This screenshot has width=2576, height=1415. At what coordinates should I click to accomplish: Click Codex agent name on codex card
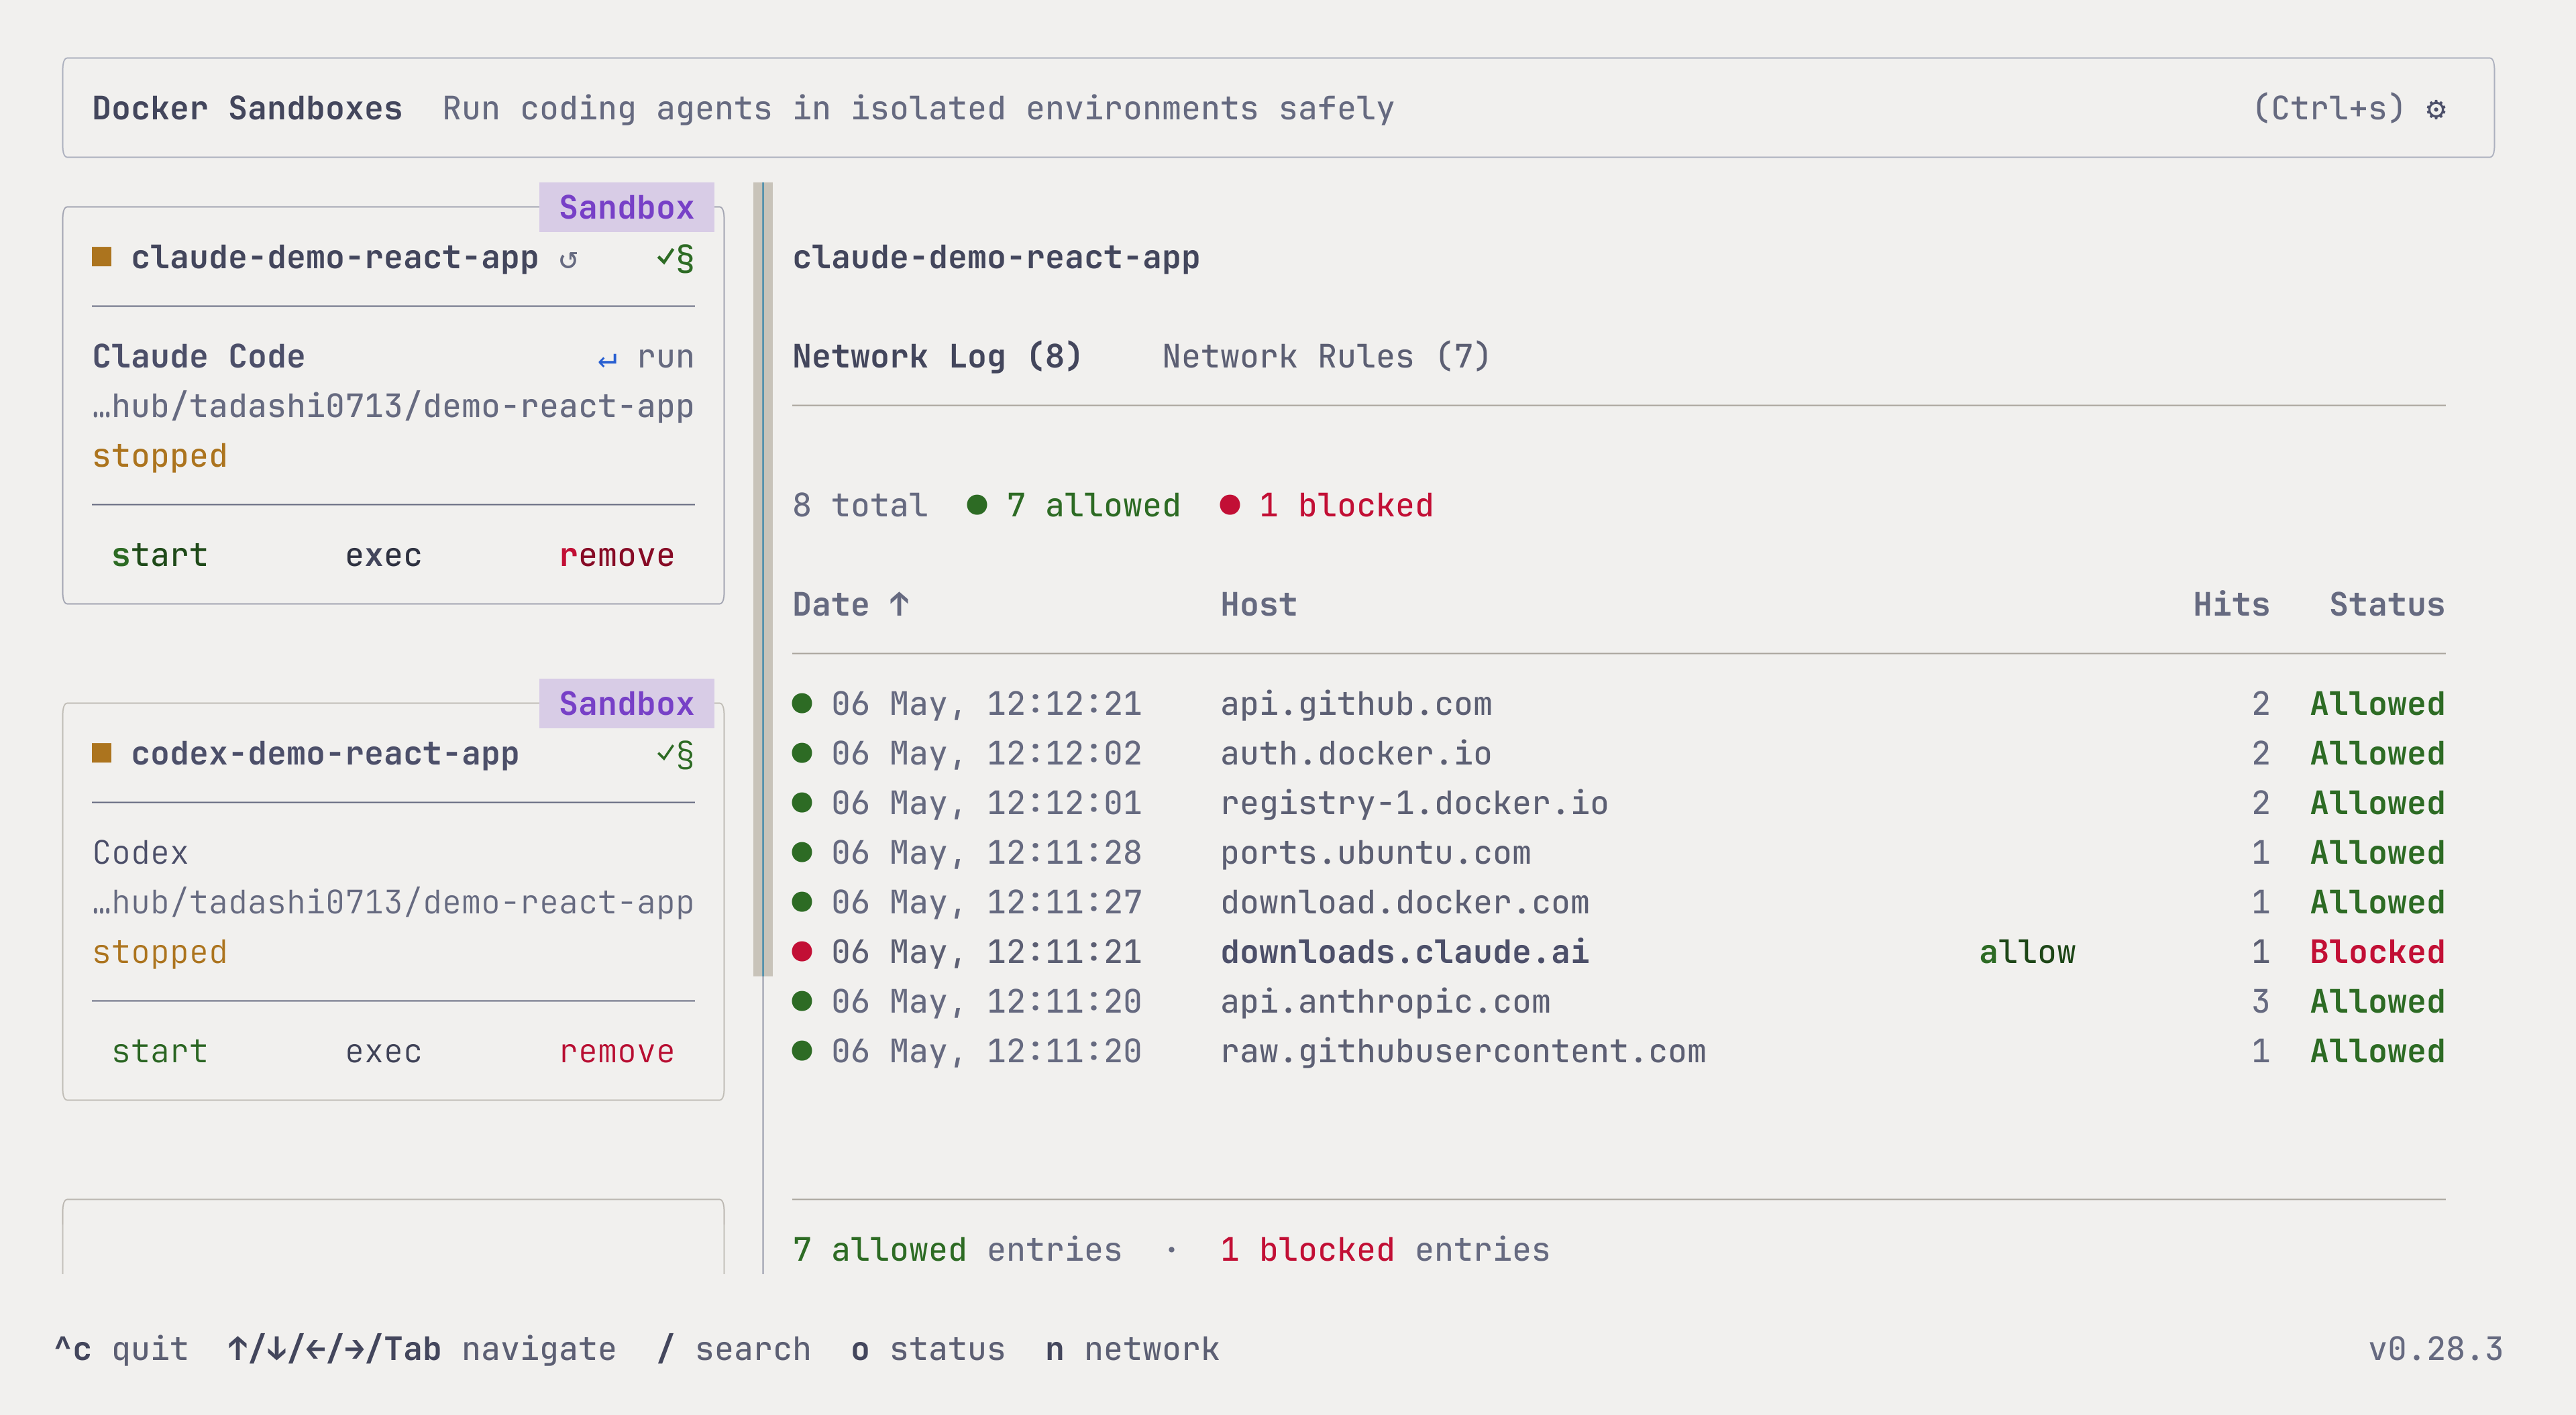pos(140,853)
